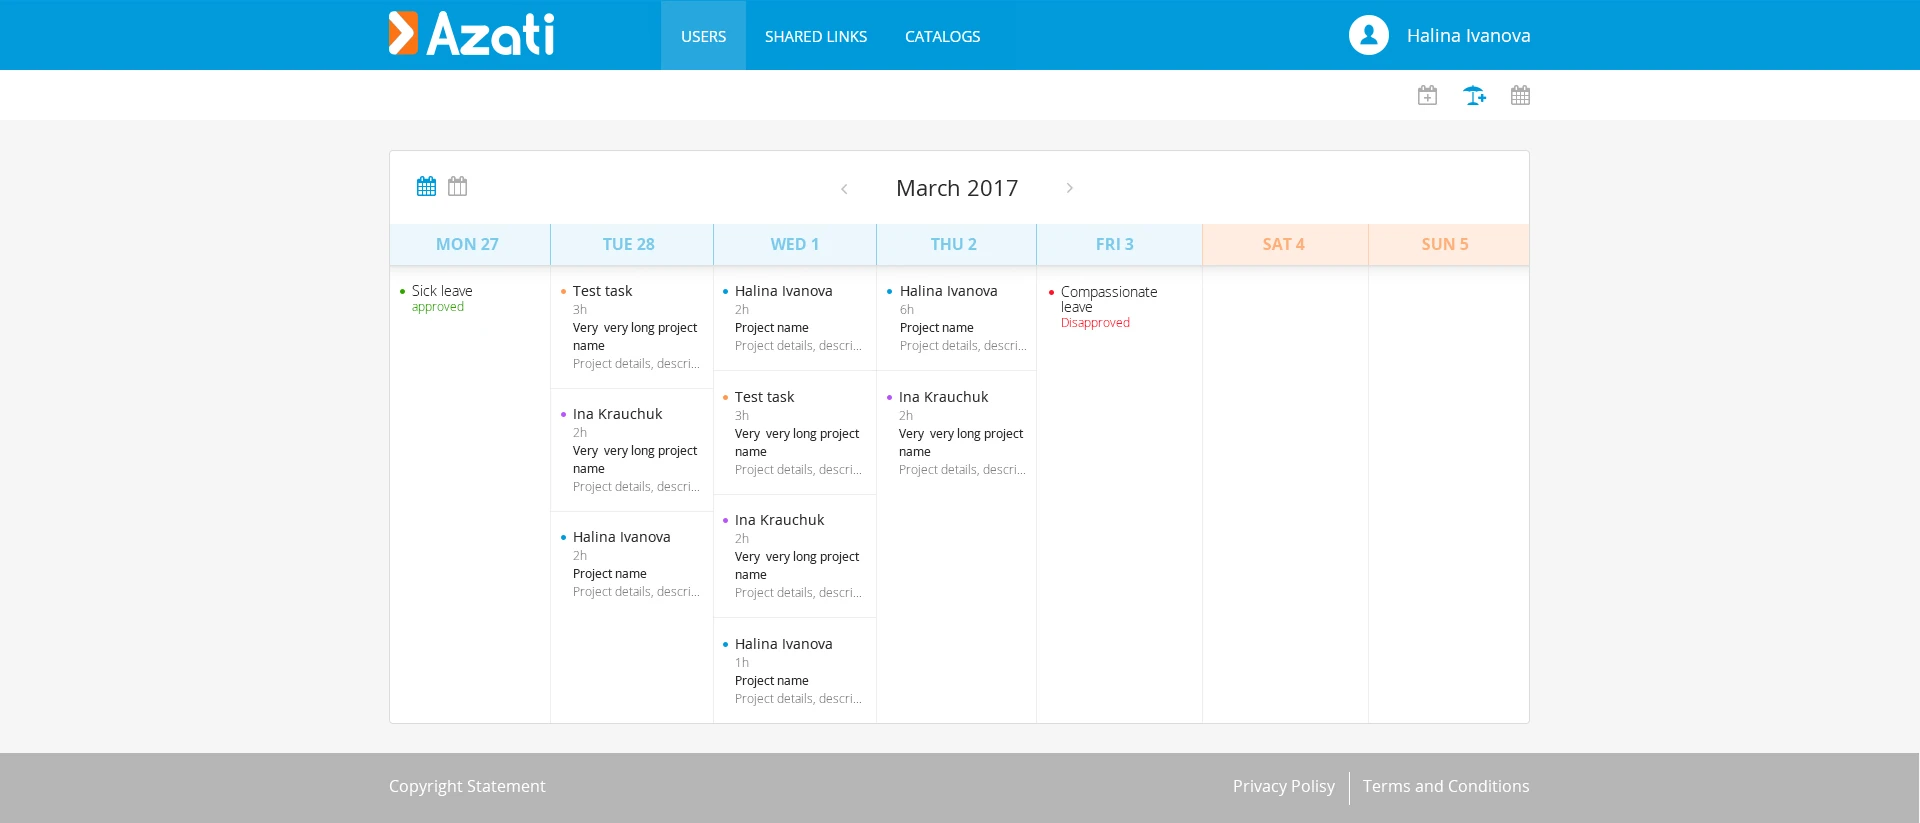Go to previous month arrow
The height and width of the screenshot is (823, 1920).
pyautogui.click(x=844, y=188)
